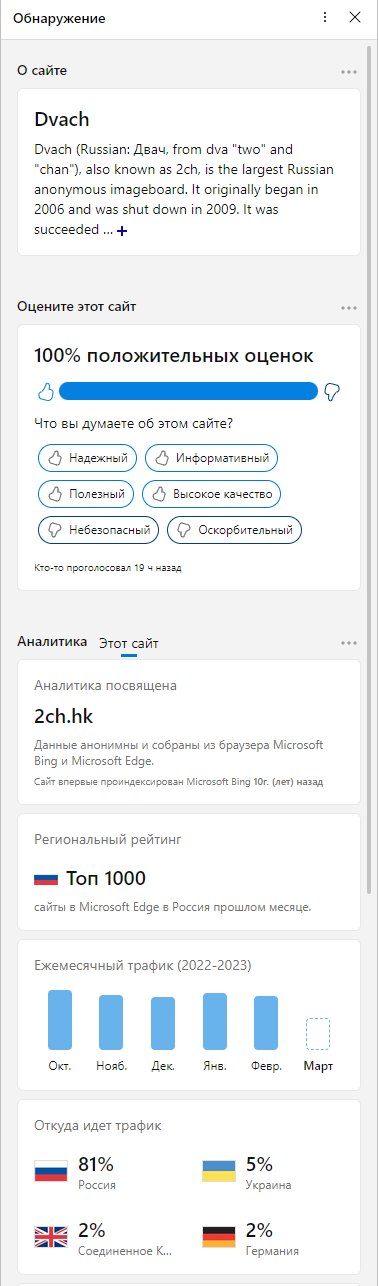378x1286 pixels.
Task: Click the positive ratings progress bar
Action: coord(188,391)
